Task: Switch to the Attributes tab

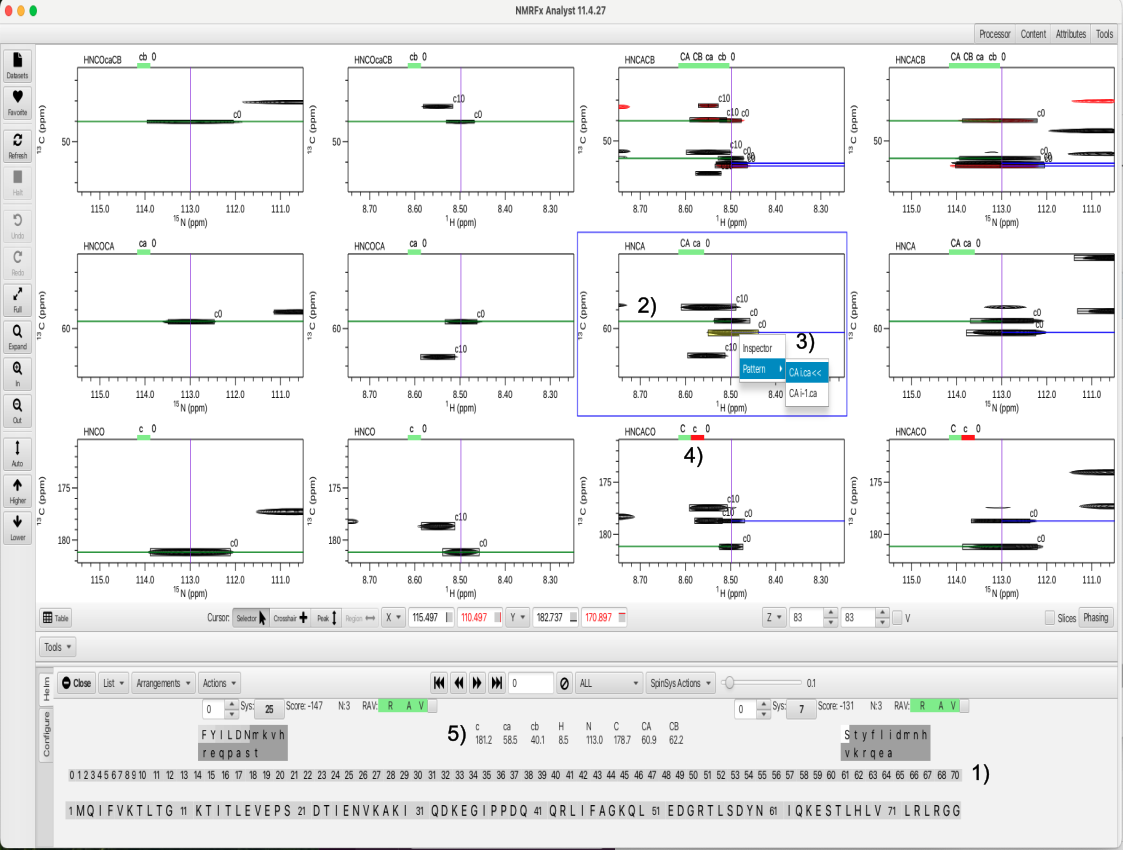Action: (x=1070, y=33)
